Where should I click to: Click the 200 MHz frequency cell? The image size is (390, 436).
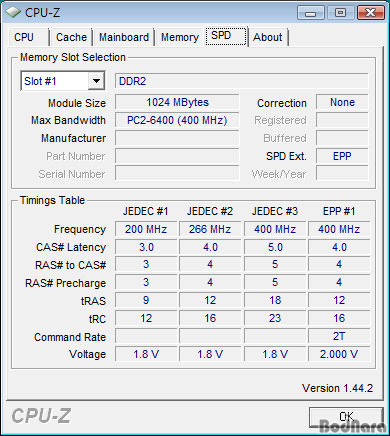click(x=146, y=229)
